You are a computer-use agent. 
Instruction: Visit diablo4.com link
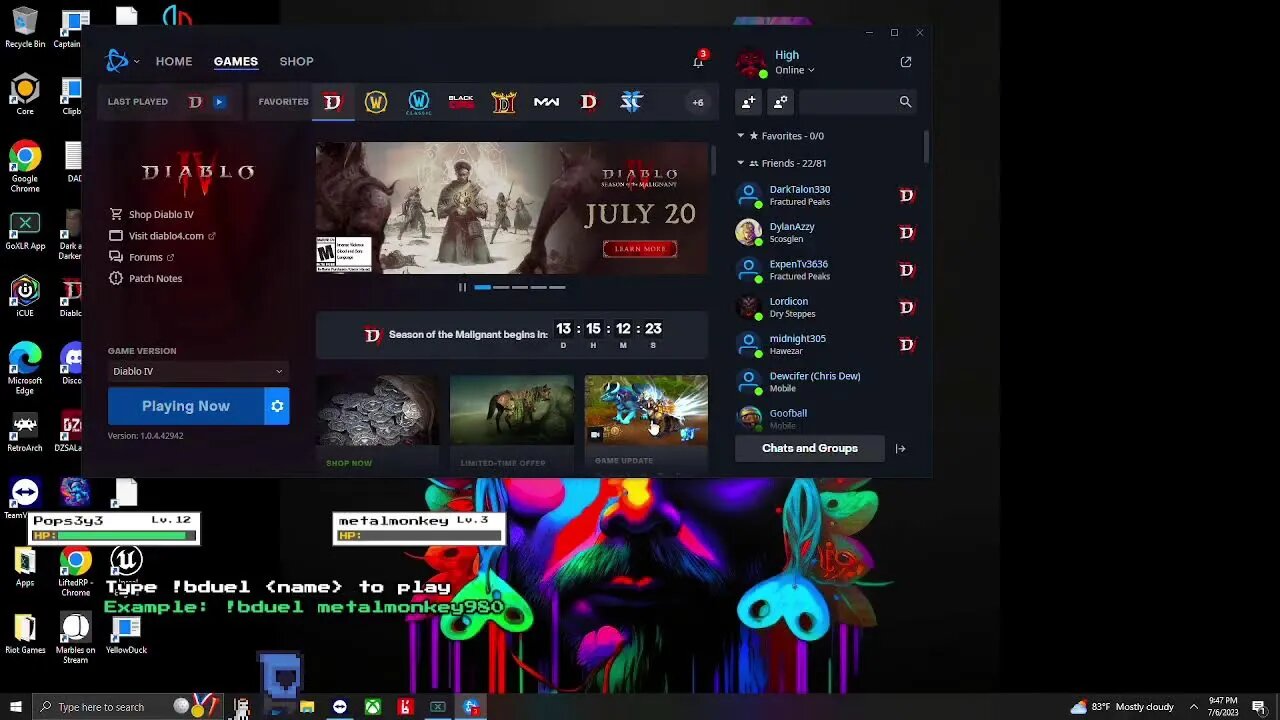click(x=162, y=236)
